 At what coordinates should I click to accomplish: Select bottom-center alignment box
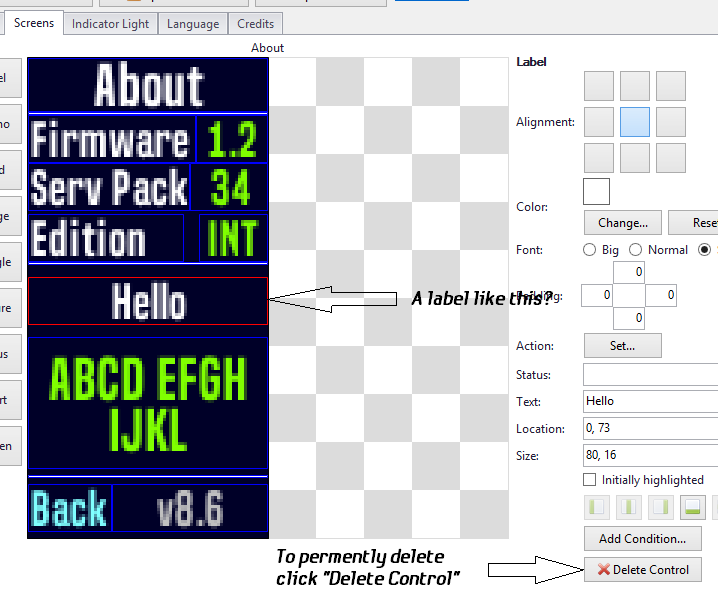pyautogui.click(x=635, y=158)
